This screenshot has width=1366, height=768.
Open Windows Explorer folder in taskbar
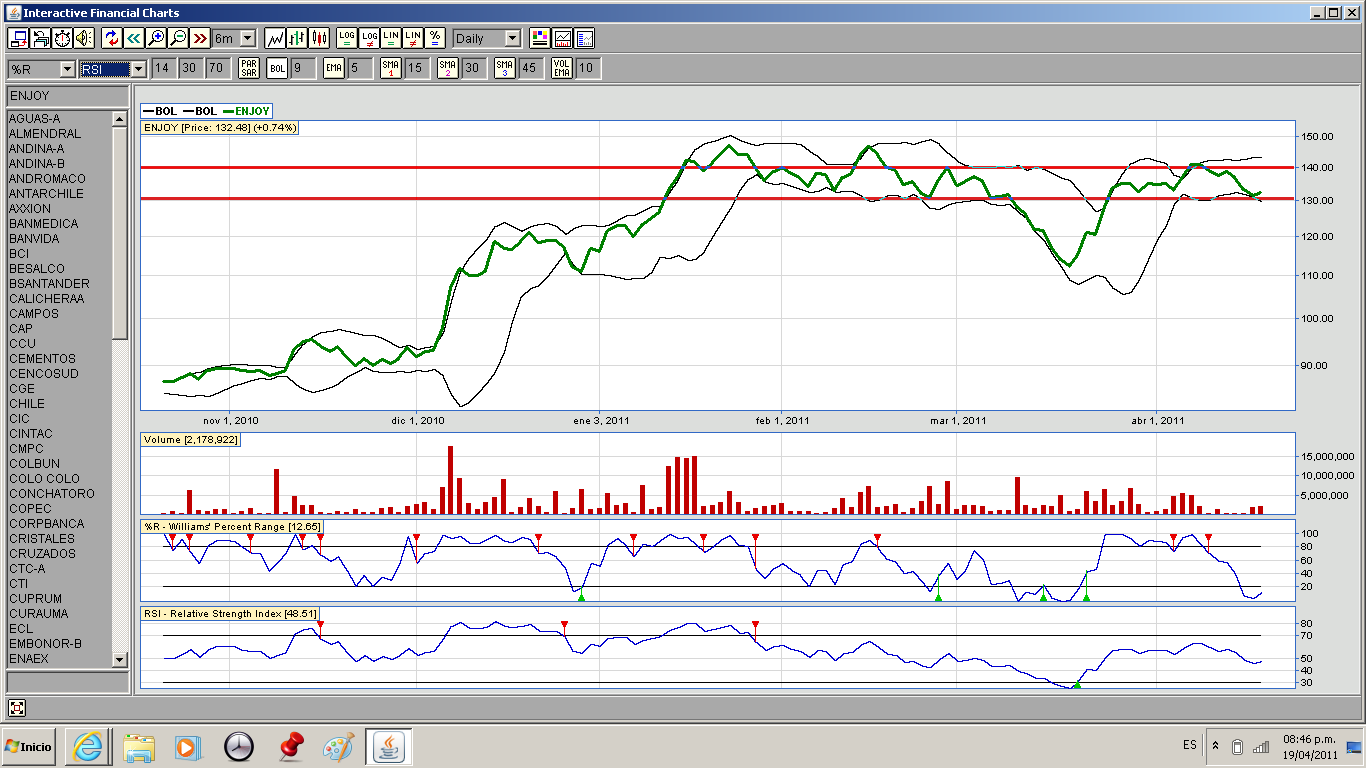click(139, 746)
